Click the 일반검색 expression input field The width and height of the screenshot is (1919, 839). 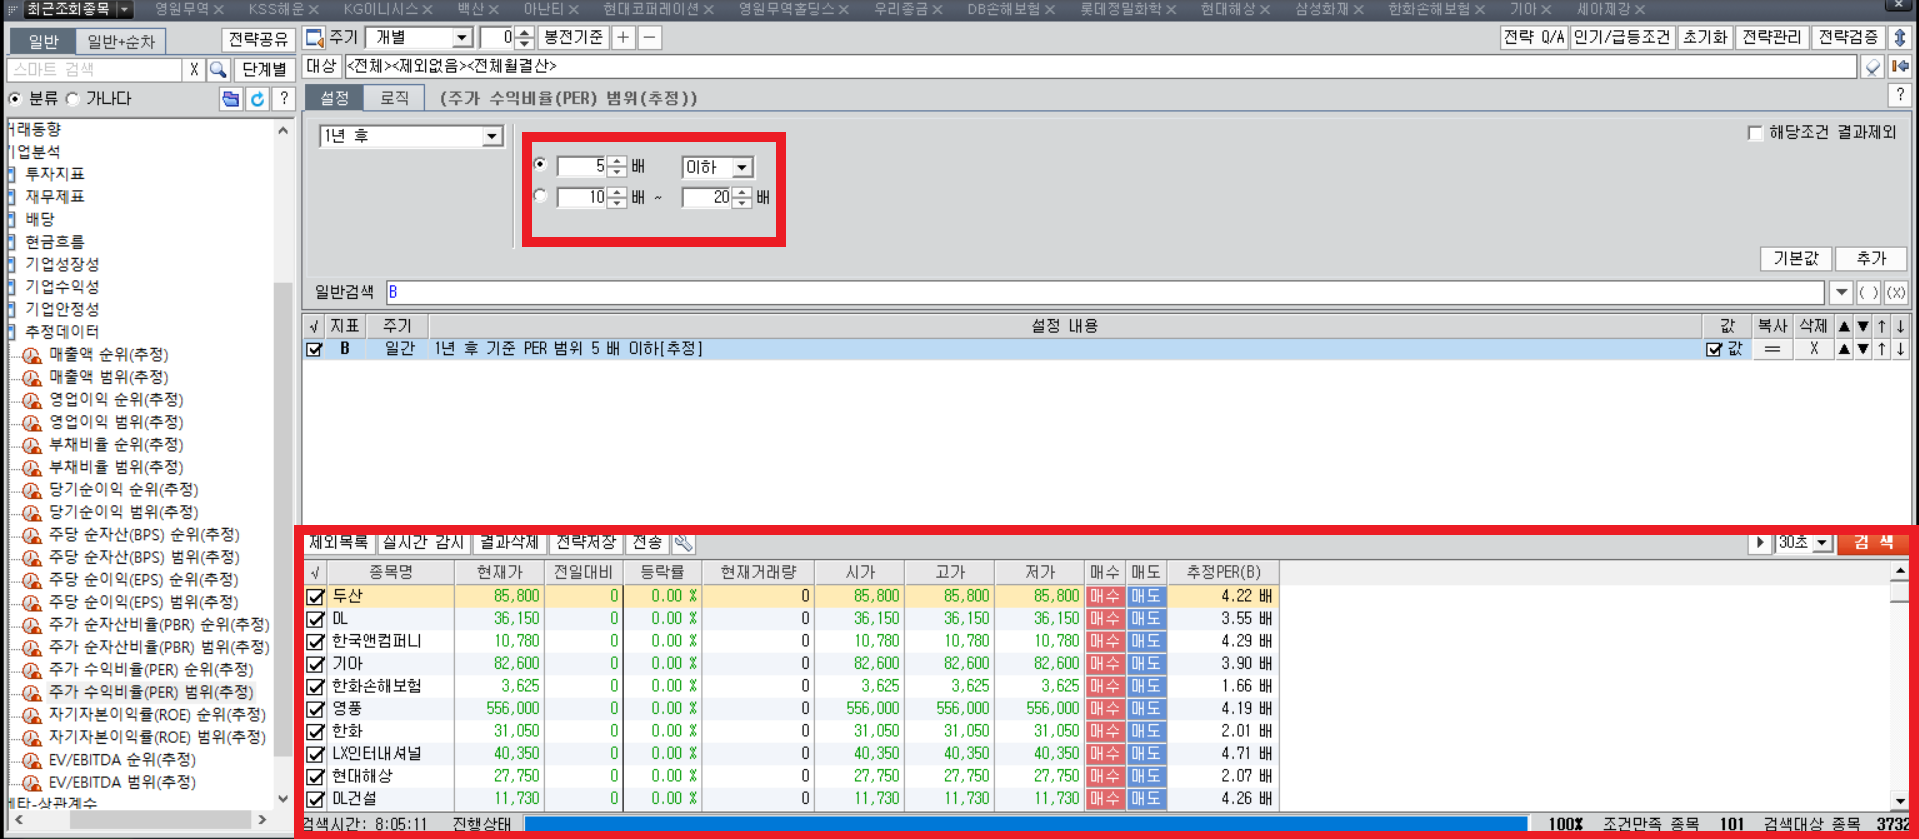coord(1105,293)
